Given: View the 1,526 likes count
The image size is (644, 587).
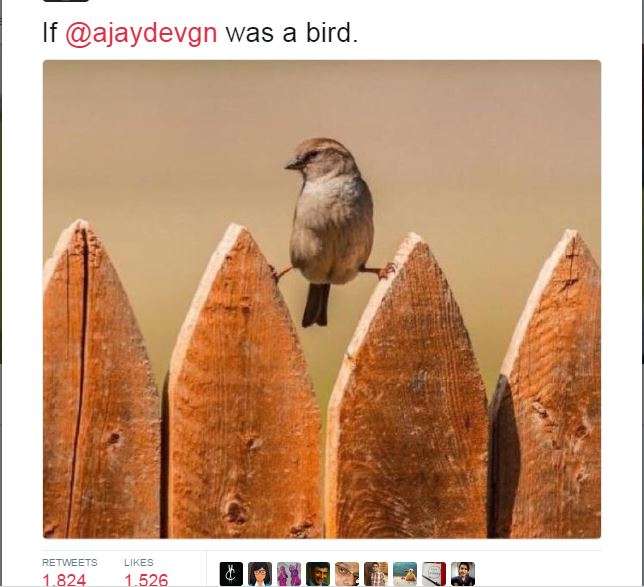Looking at the screenshot, I should pos(146,580).
